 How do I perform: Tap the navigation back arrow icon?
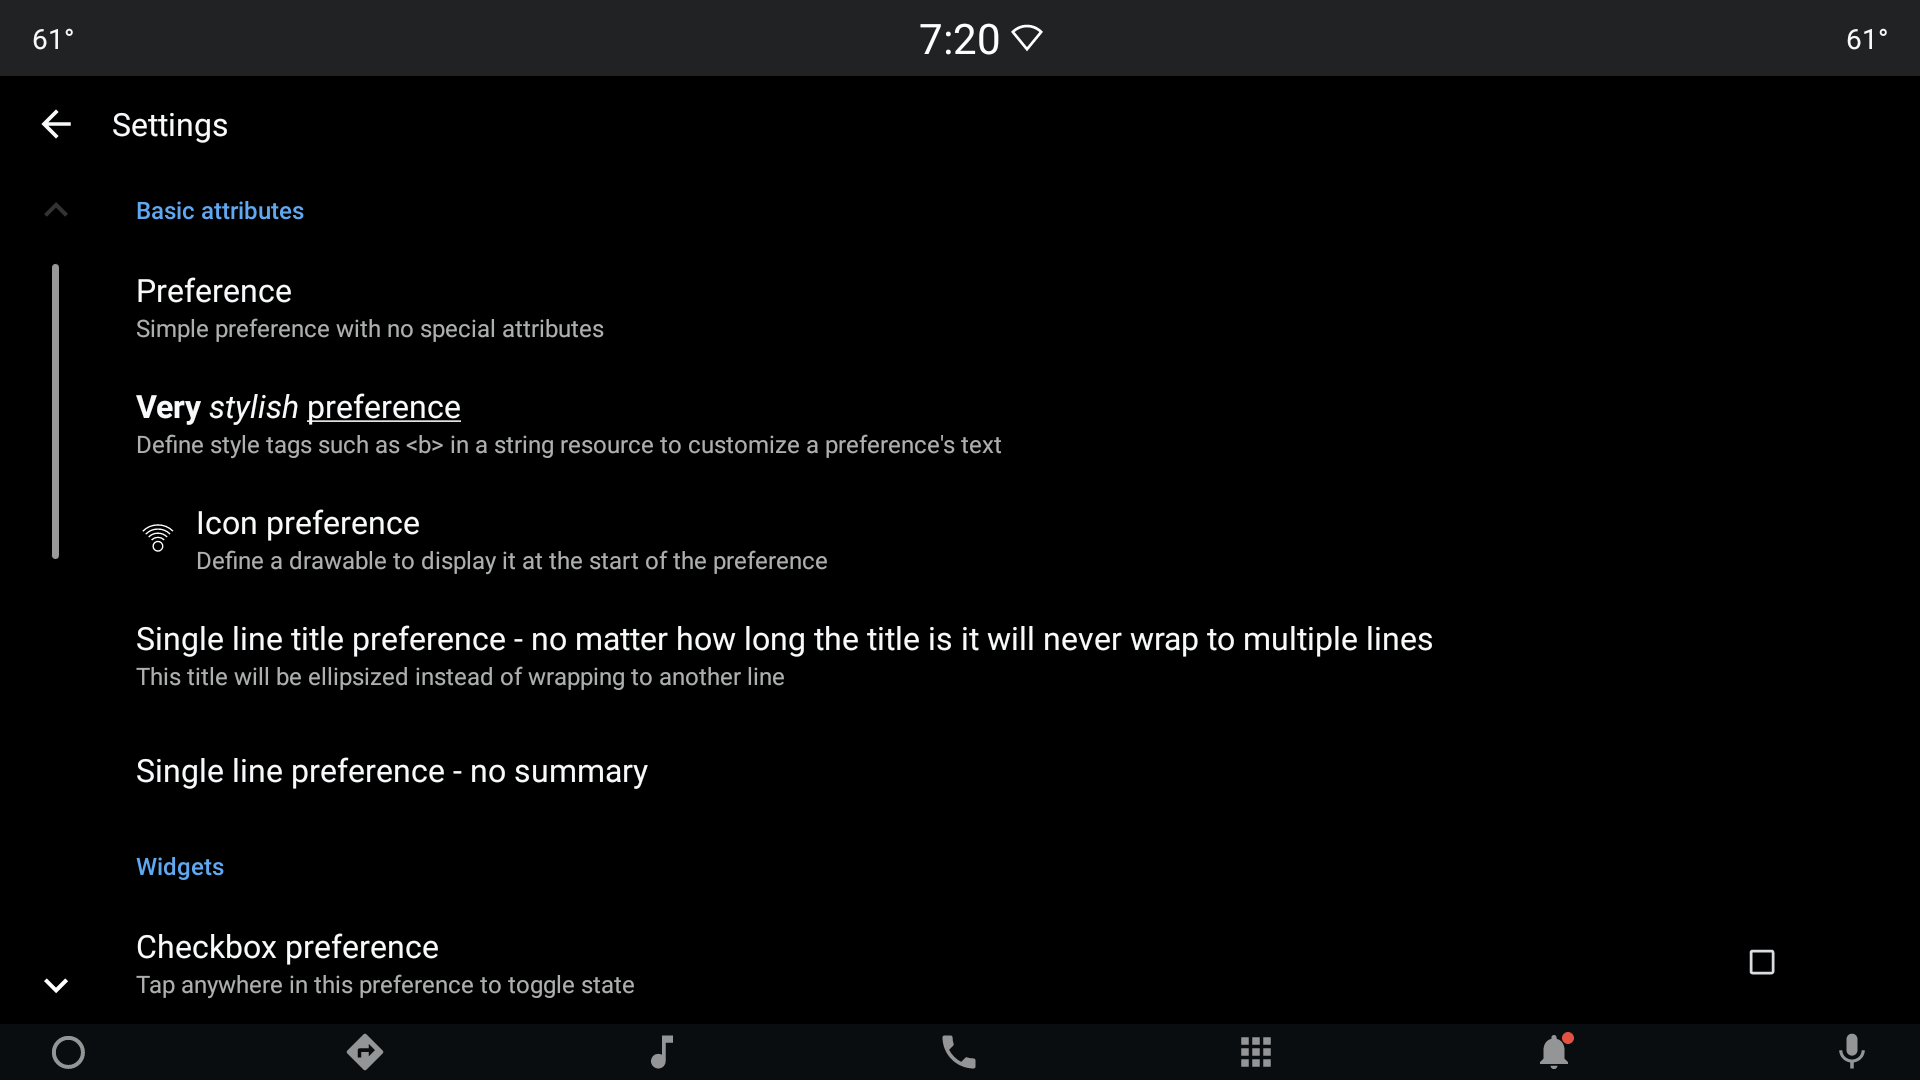53,123
